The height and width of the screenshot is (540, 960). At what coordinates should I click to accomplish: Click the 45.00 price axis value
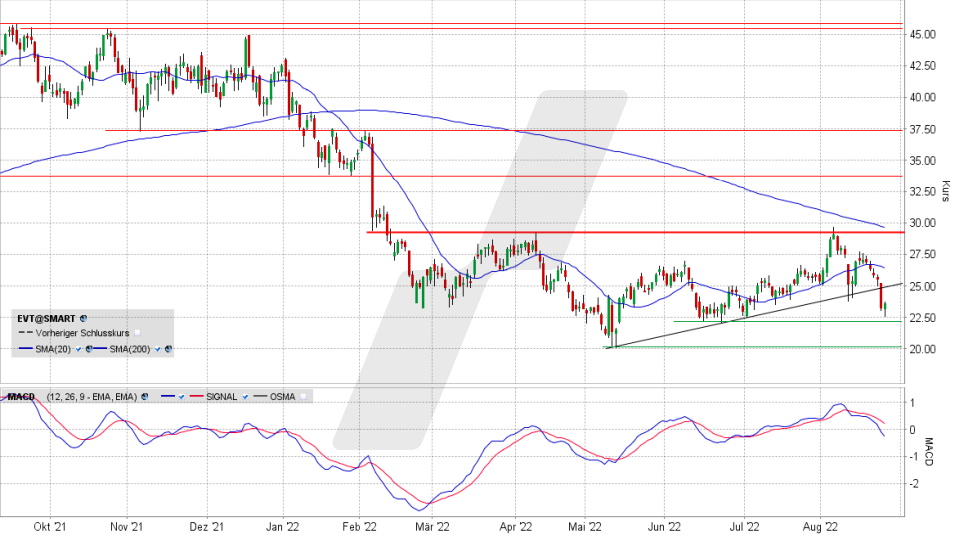pyautogui.click(x=923, y=35)
